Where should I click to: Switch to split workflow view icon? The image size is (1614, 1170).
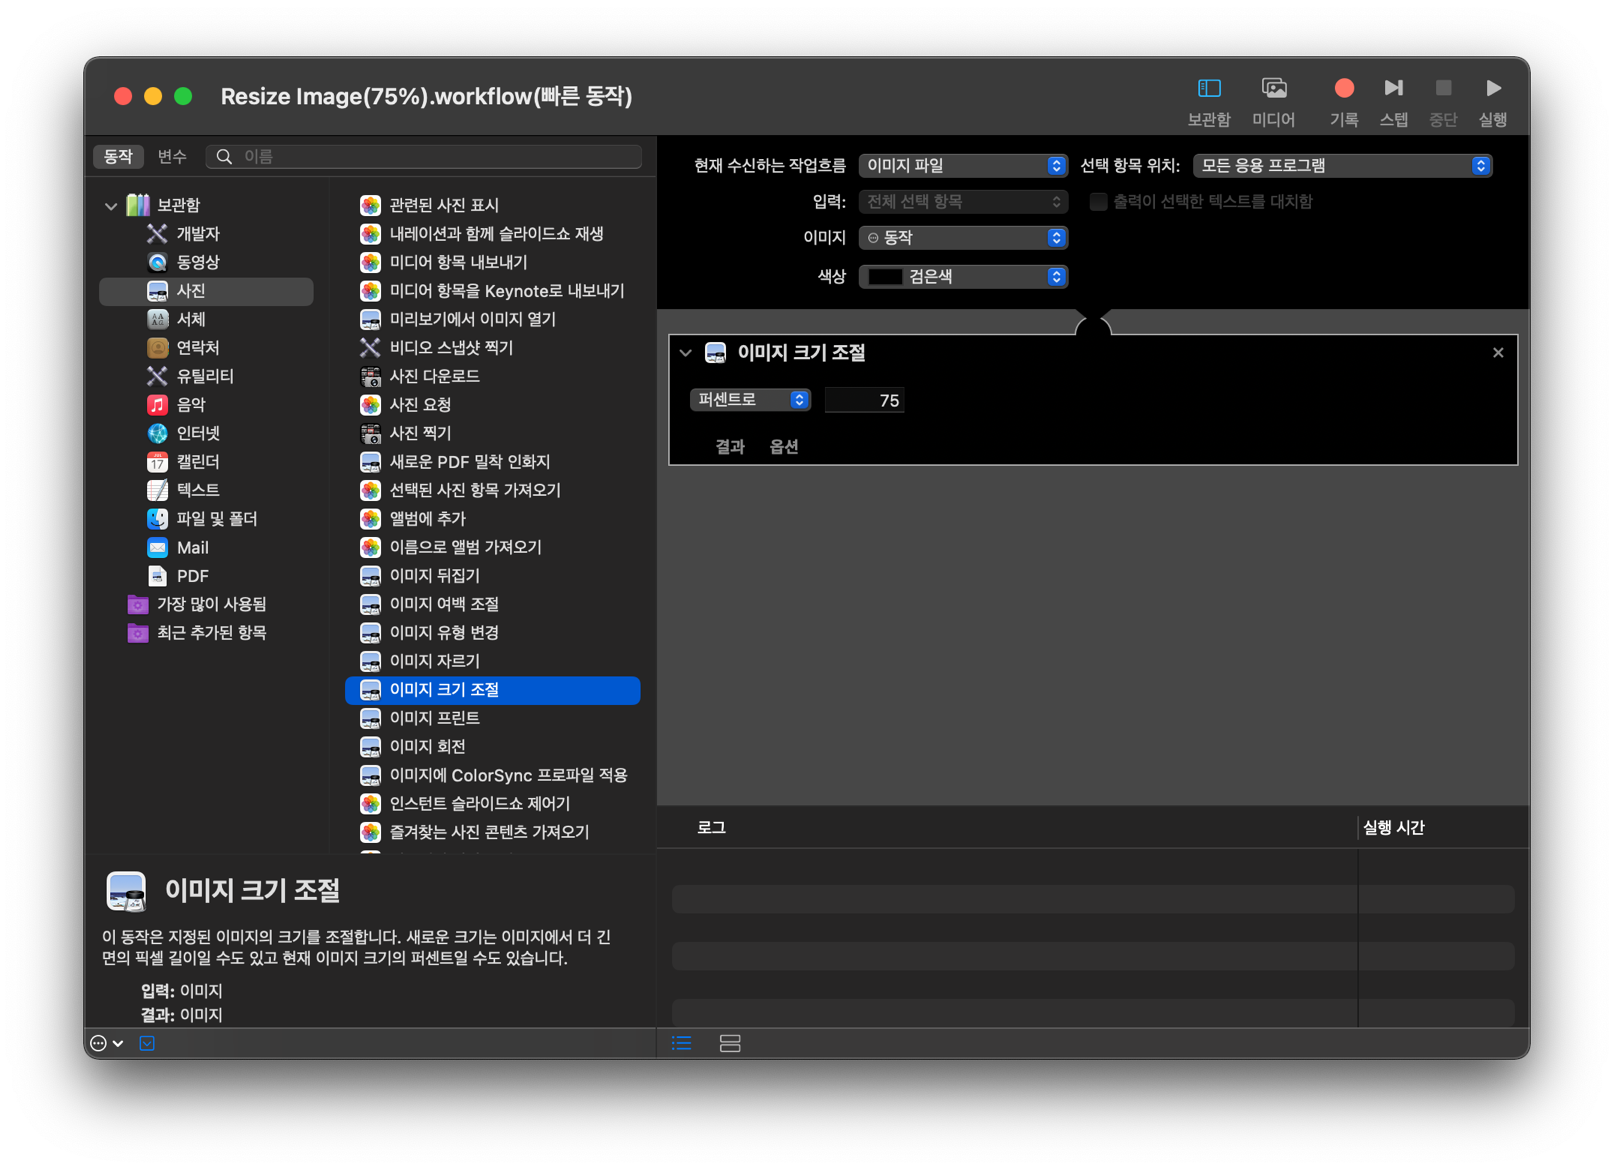point(730,1043)
